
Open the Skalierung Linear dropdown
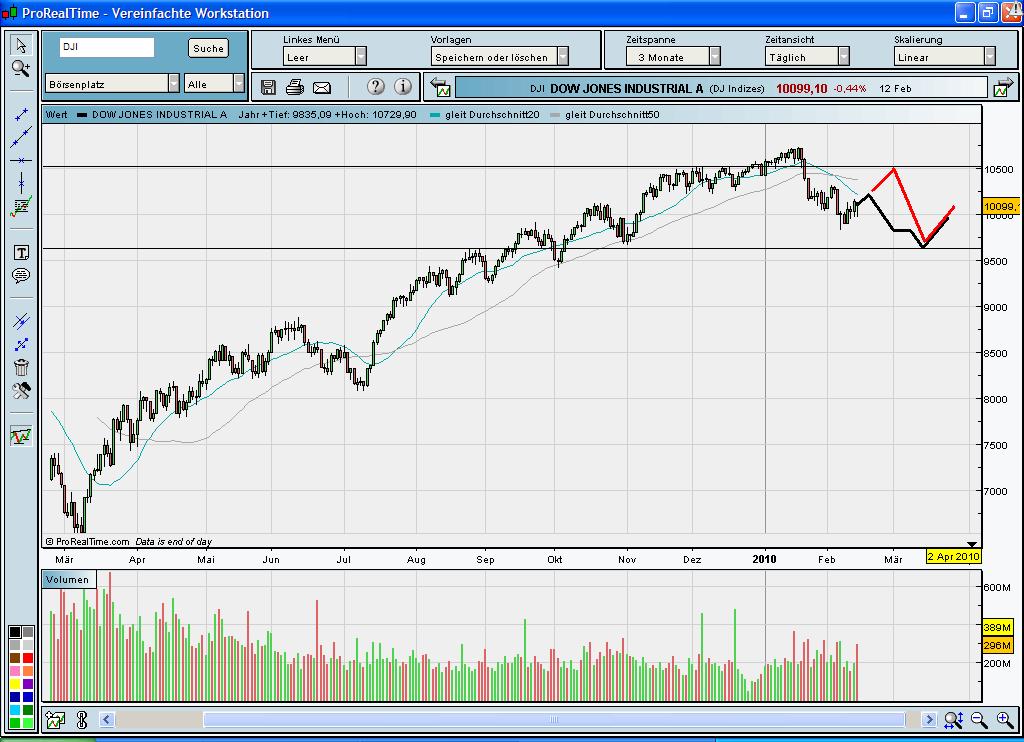944,57
